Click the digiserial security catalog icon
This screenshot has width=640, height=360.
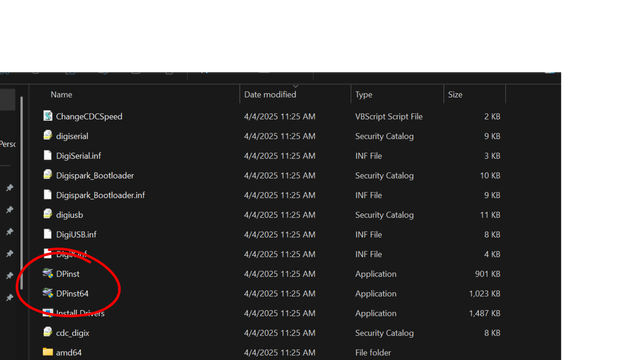click(48, 136)
